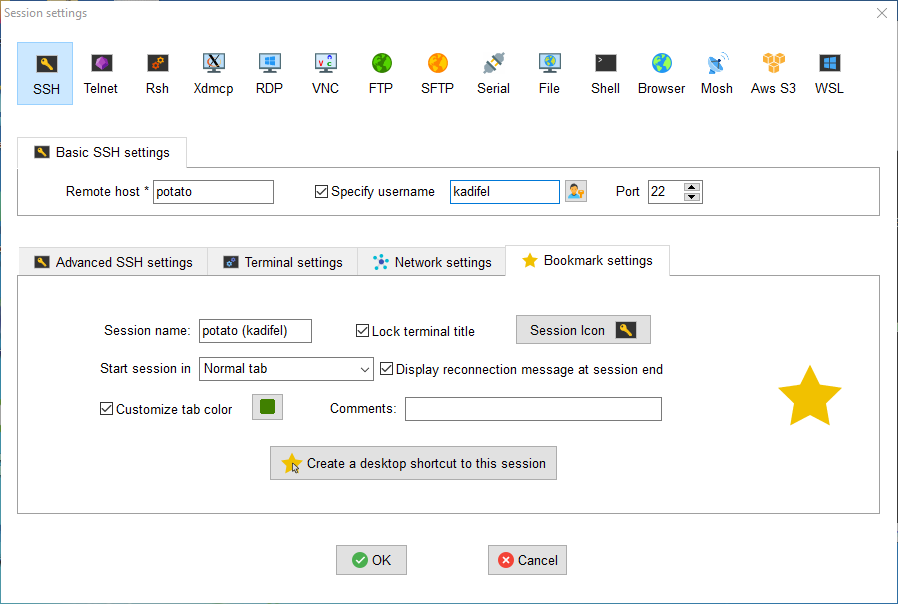Image resolution: width=898 pixels, height=604 pixels.
Task: Click the OK button
Action: [371, 560]
